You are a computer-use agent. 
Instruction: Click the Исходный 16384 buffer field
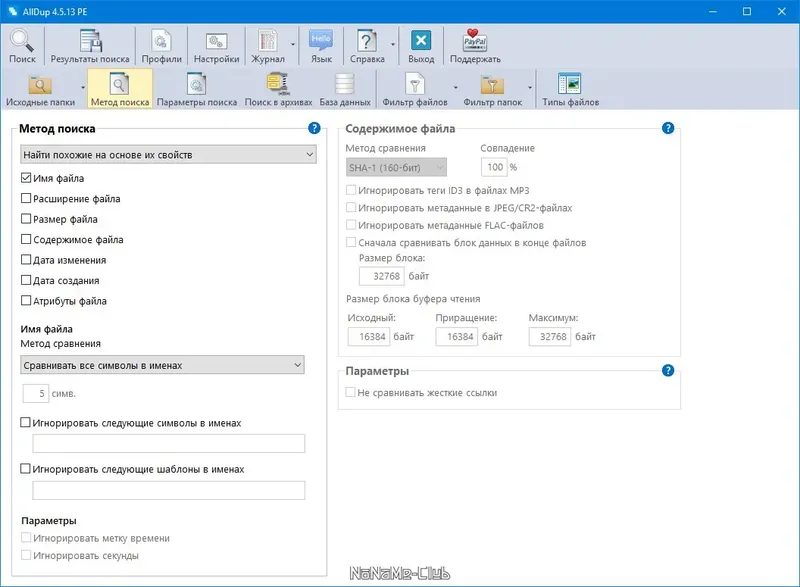(x=368, y=337)
